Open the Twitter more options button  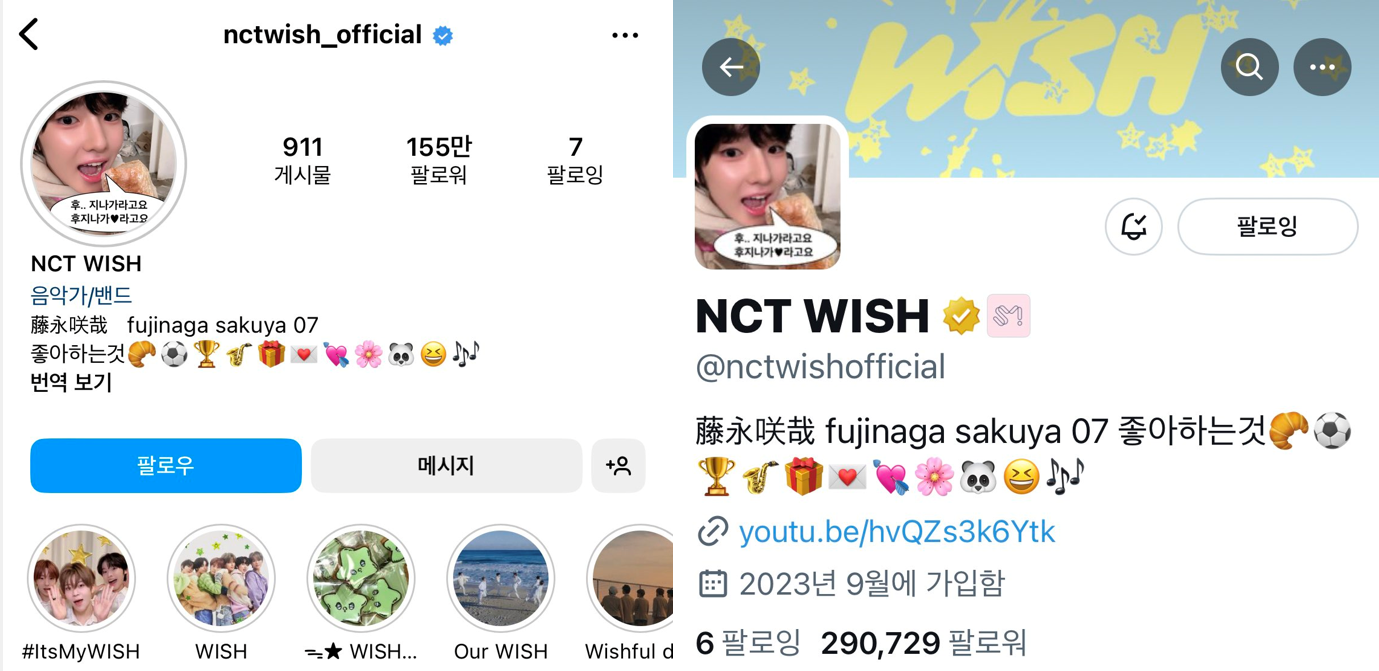(x=1322, y=67)
